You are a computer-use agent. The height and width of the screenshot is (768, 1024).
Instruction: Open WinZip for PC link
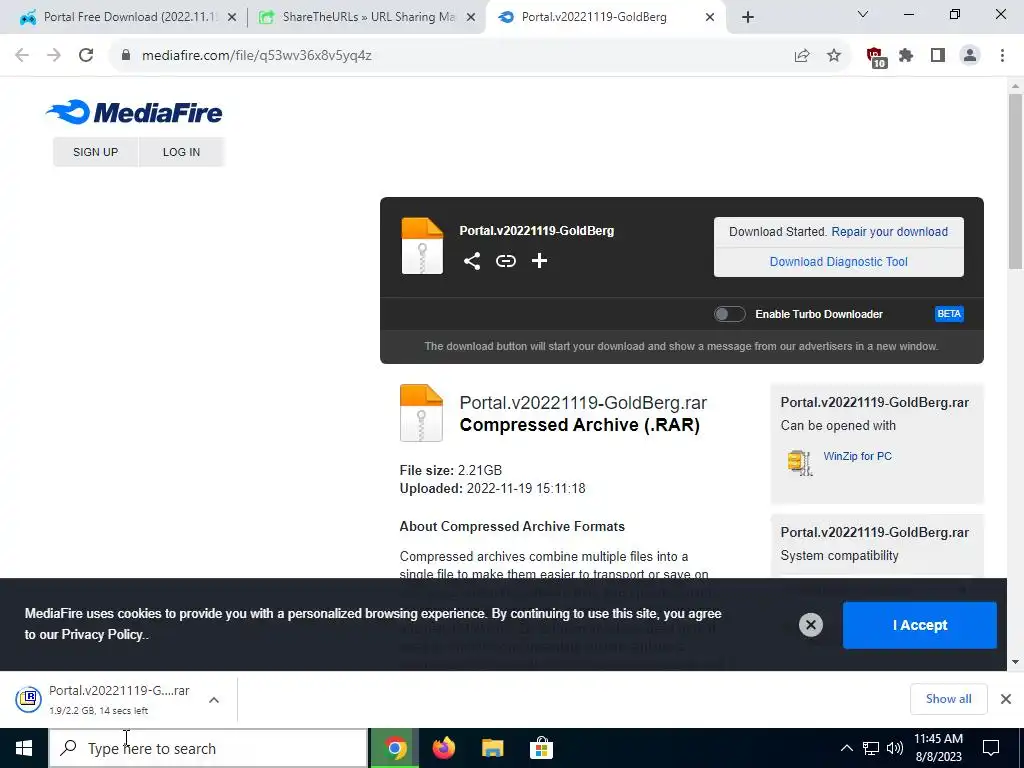[857, 456]
